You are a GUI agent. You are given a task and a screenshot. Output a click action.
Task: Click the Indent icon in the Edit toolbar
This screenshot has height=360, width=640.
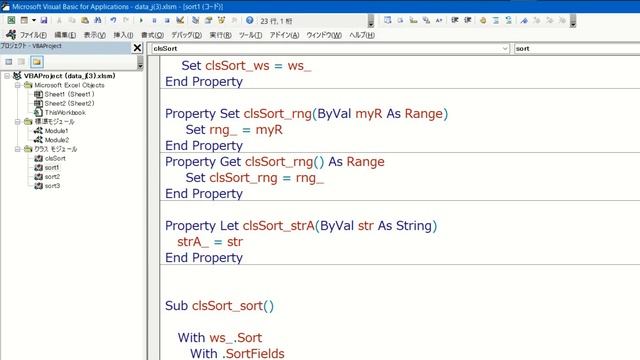(455, 20)
